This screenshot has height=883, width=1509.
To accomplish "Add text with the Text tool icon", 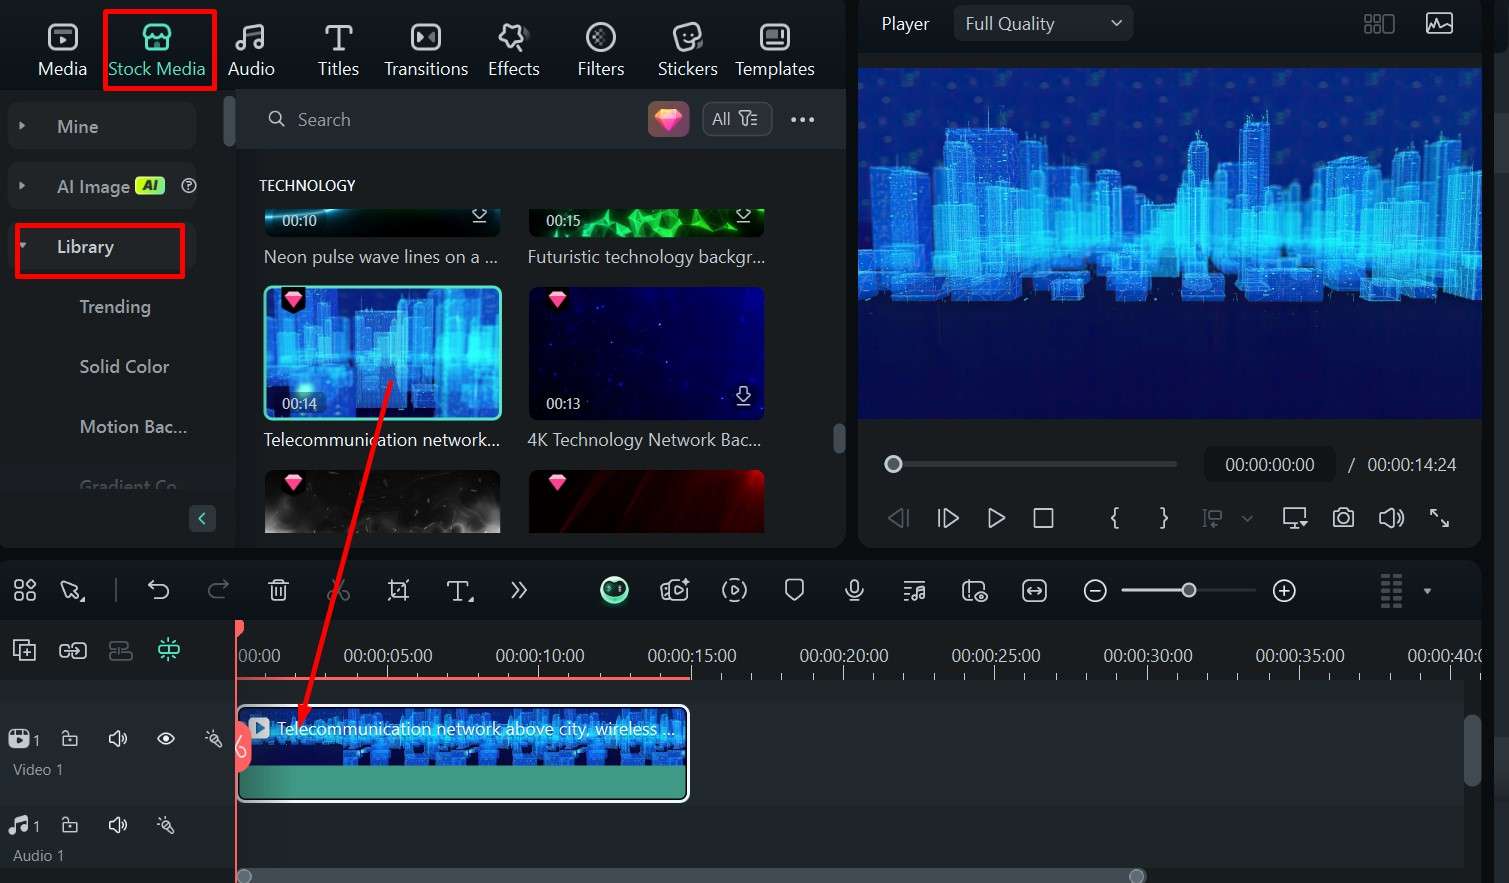I will click(459, 591).
